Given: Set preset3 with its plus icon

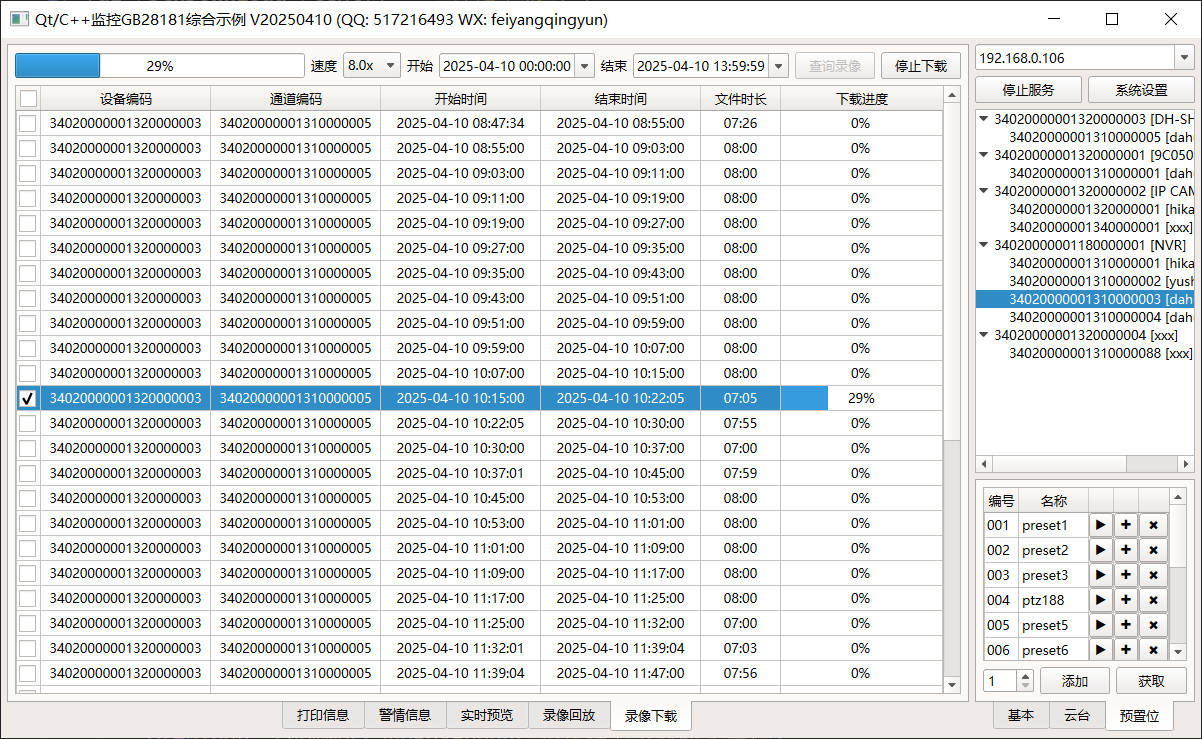Looking at the screenshot, I should pyautogui.click(x=1126, y=575).
